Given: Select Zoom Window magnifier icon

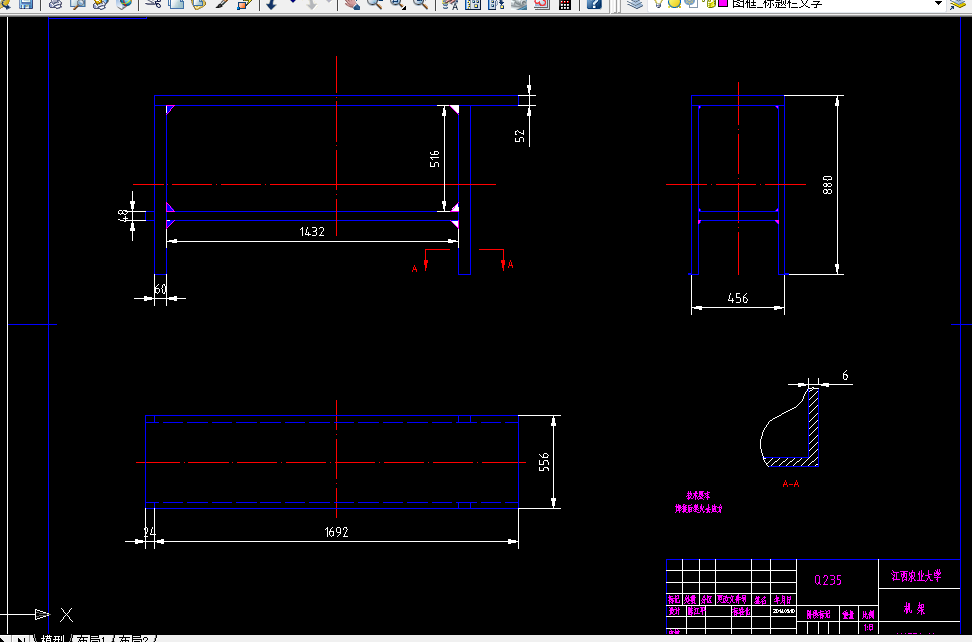Looking at the screenshot, I should [x=397, y=4].
